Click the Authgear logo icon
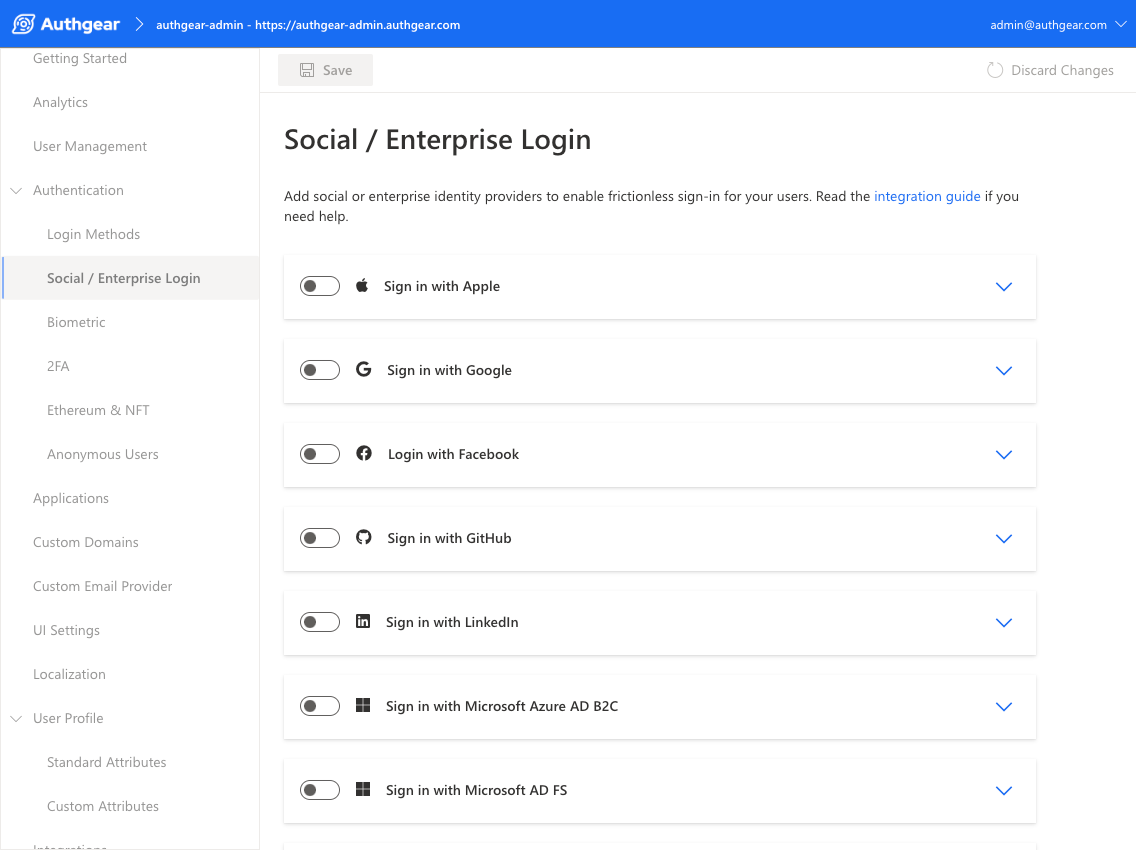Viewport: 1136px width, 850px height. 23,24
